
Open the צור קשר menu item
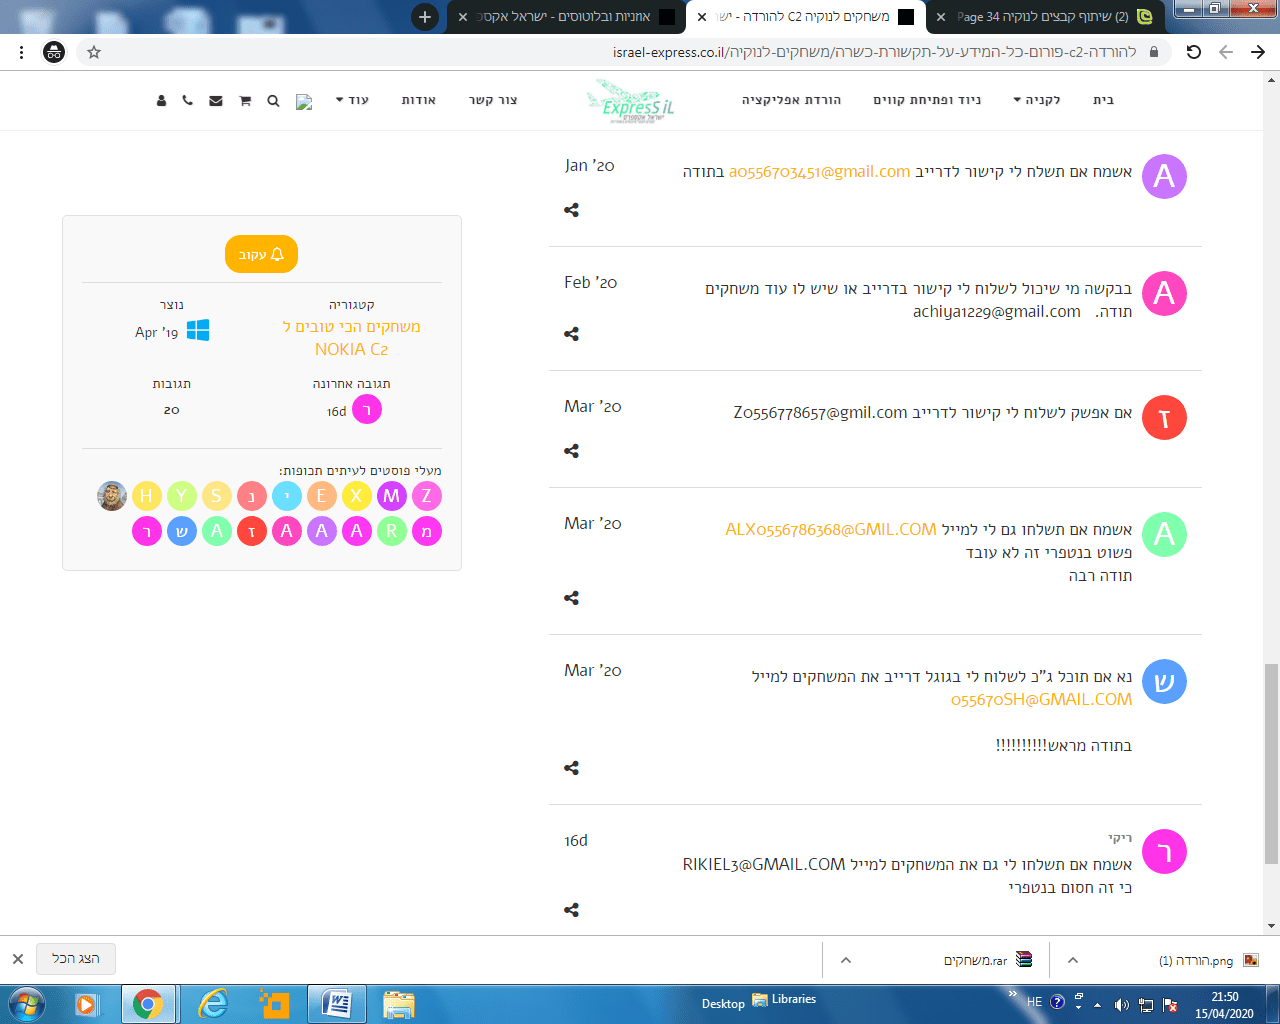tap(493, 100)
